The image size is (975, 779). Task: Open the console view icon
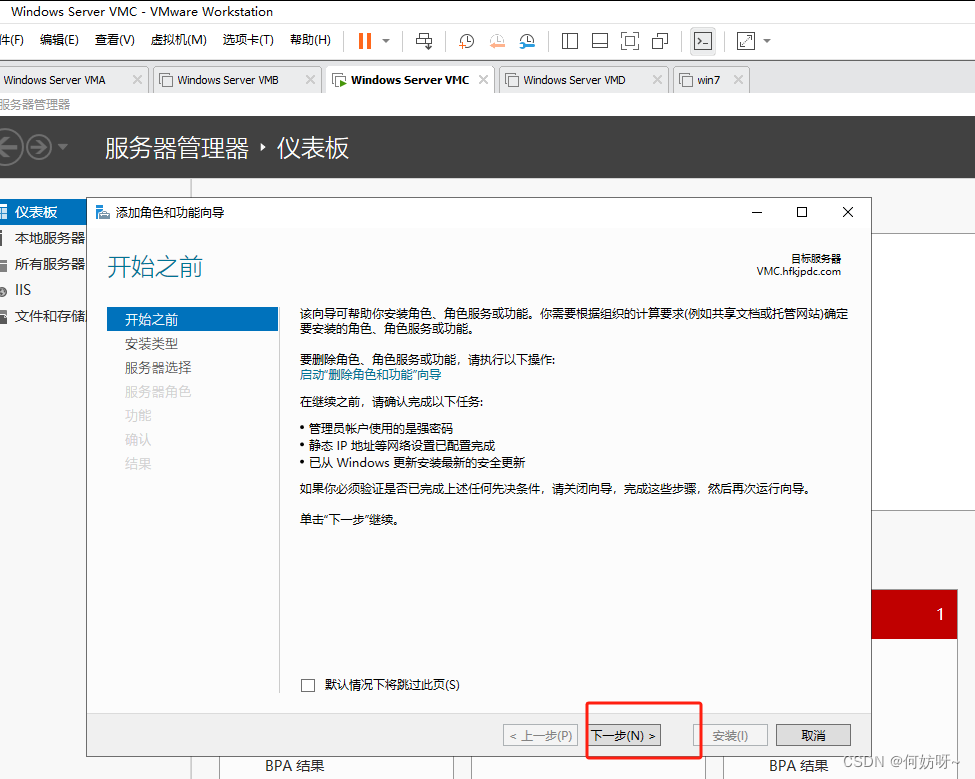pos(703,41)
